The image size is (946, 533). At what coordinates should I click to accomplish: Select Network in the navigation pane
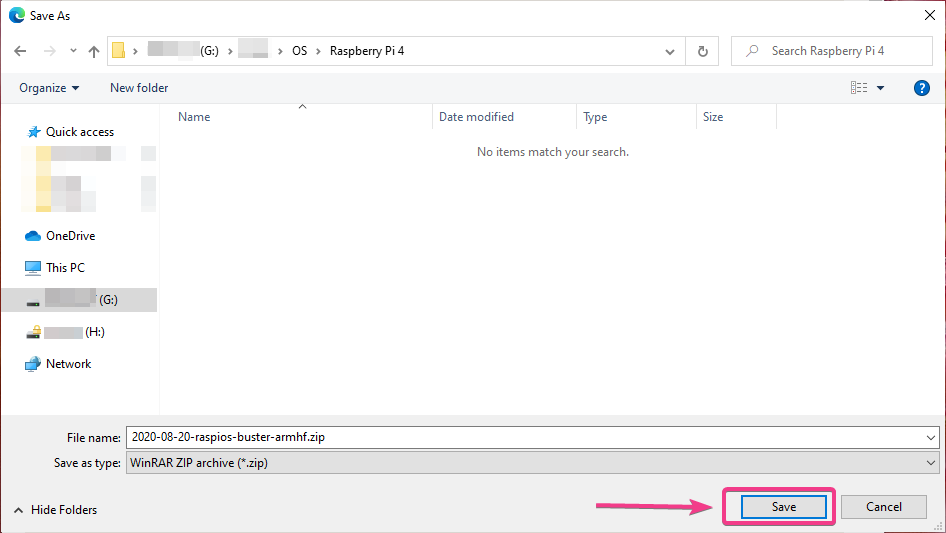(68, 364)
